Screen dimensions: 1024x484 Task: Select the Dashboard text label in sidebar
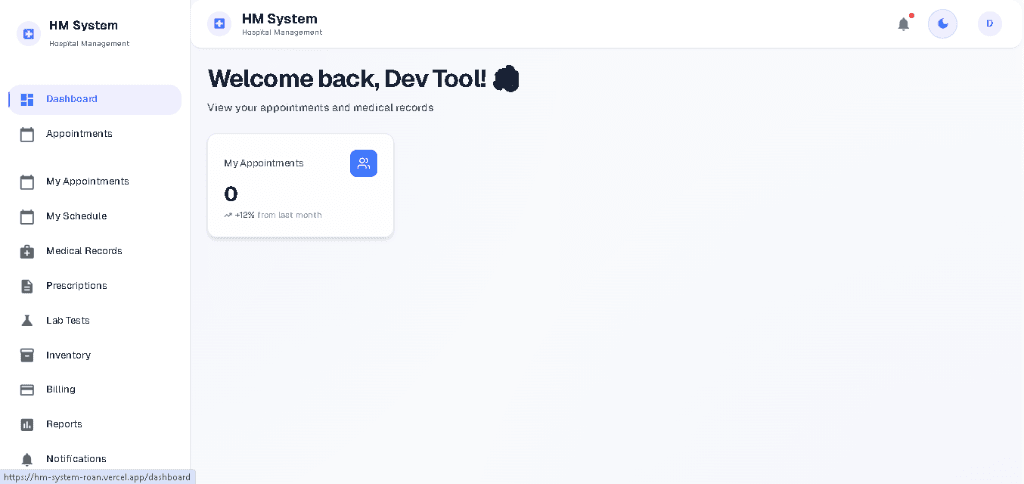pos(72,99)
